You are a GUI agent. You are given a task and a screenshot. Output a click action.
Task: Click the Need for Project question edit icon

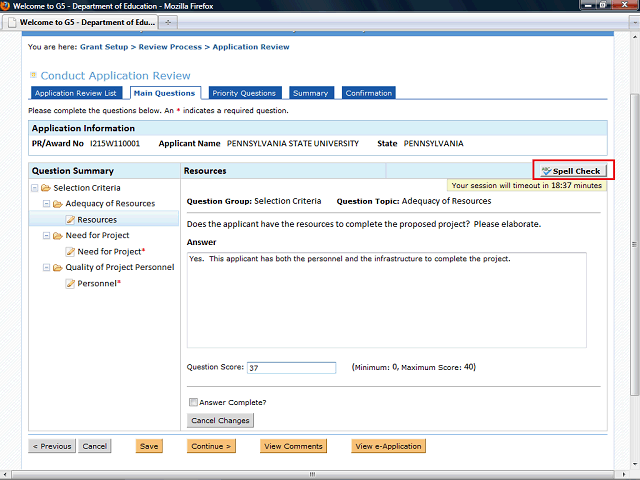(x=70, y=252)
